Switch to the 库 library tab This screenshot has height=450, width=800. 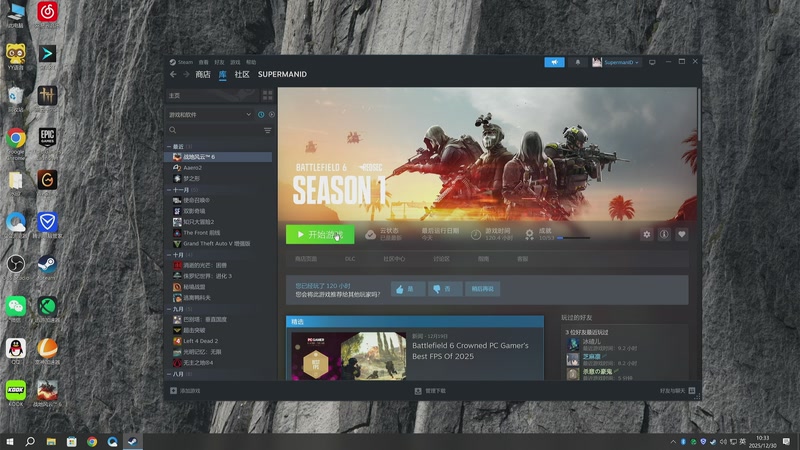(x=223, y=74)
